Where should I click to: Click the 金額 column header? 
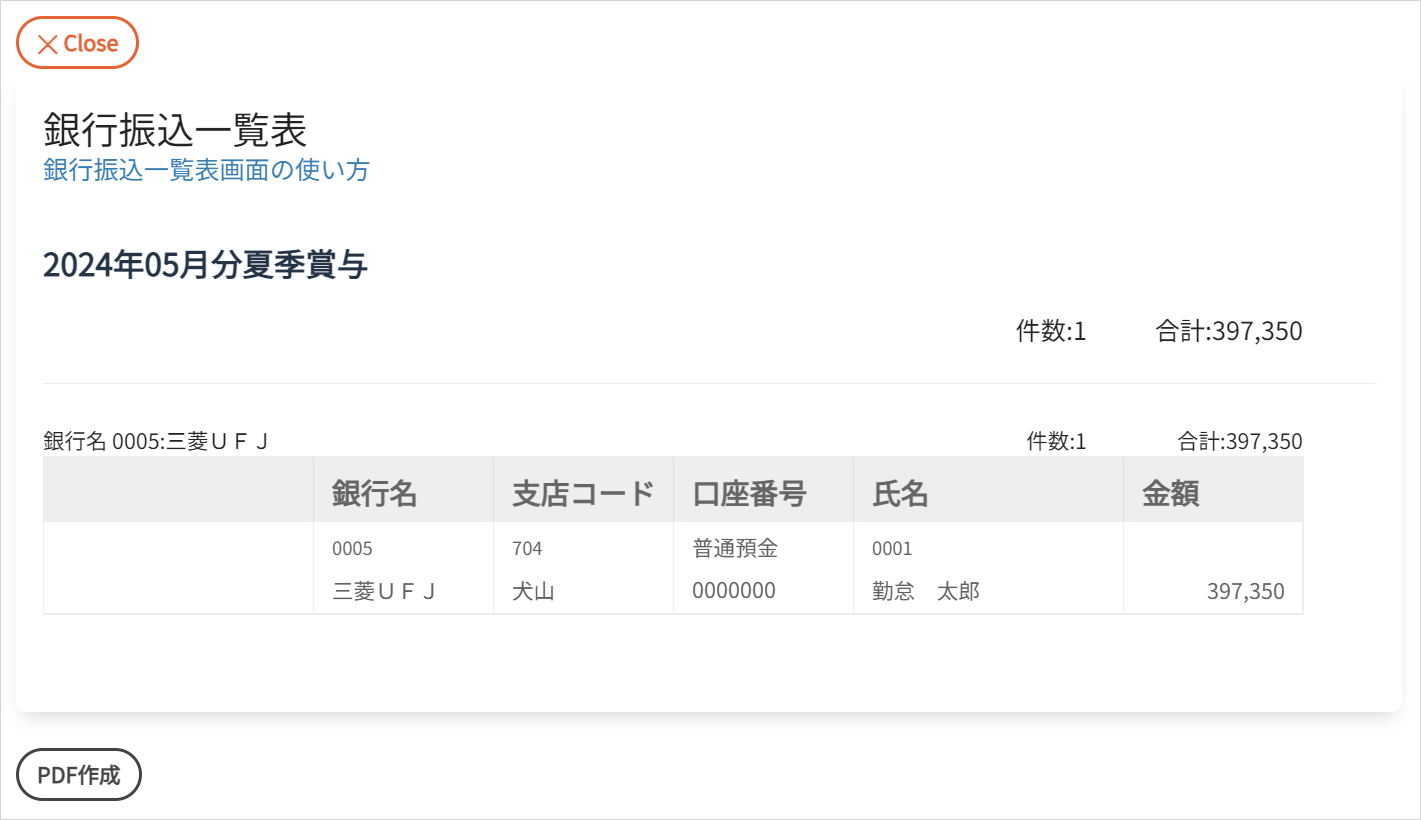pyautogui.click(x=1170, y=493)
